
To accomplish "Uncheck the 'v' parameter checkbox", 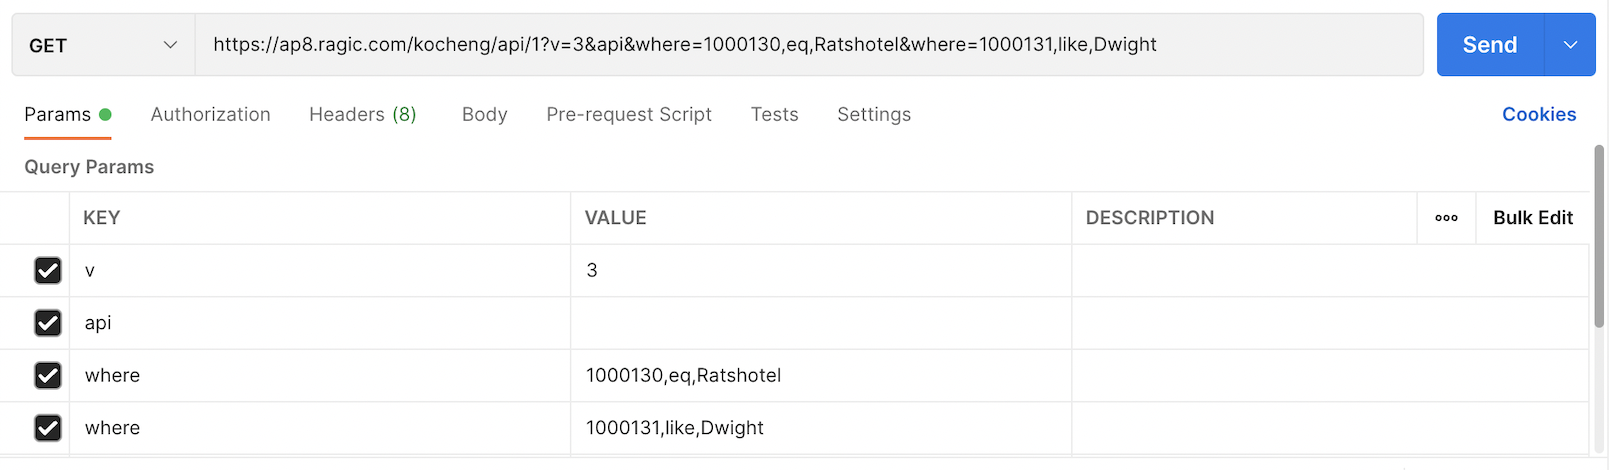I will (x=48, y=271).
